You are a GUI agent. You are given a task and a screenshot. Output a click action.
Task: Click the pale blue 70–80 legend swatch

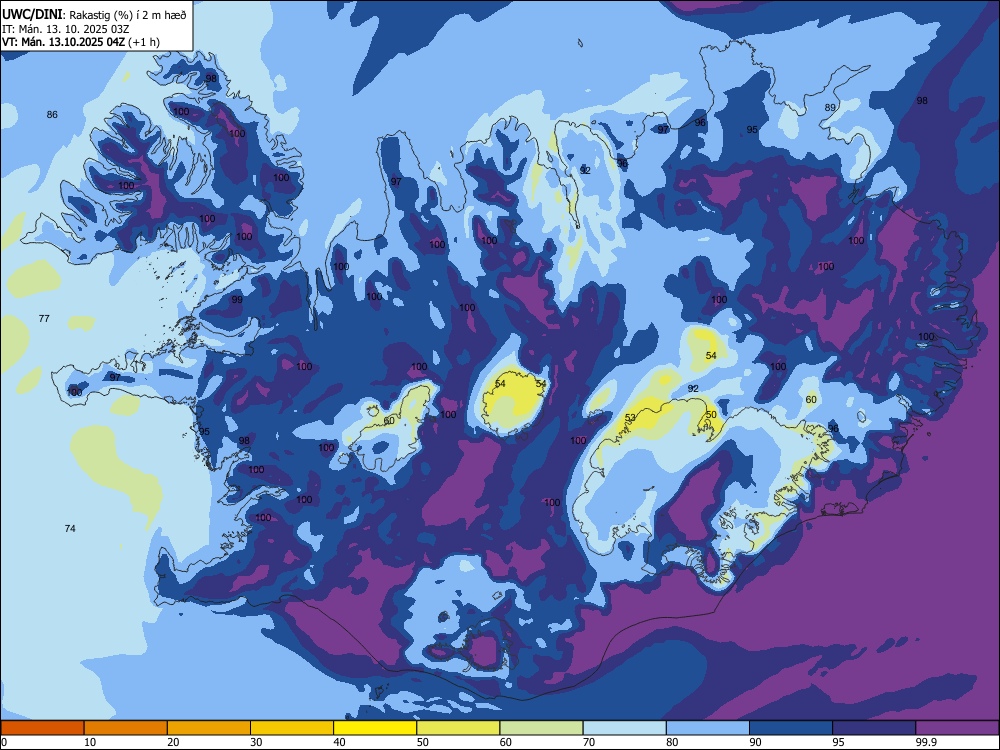[625, 728]
